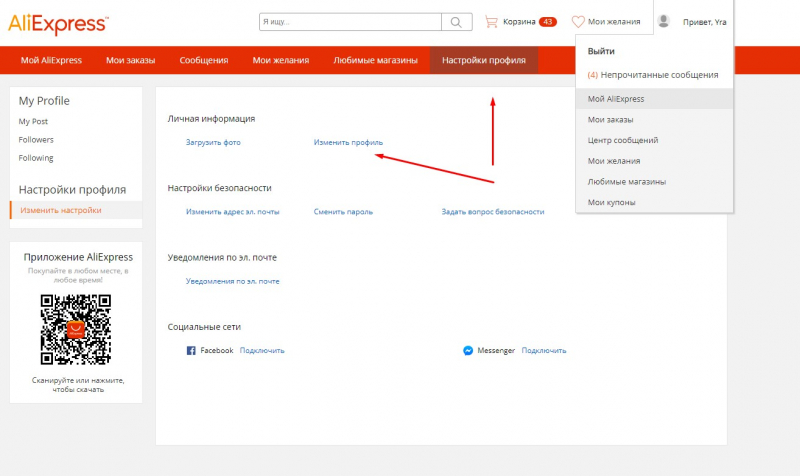Click the user avatar icon

(663, 21)
